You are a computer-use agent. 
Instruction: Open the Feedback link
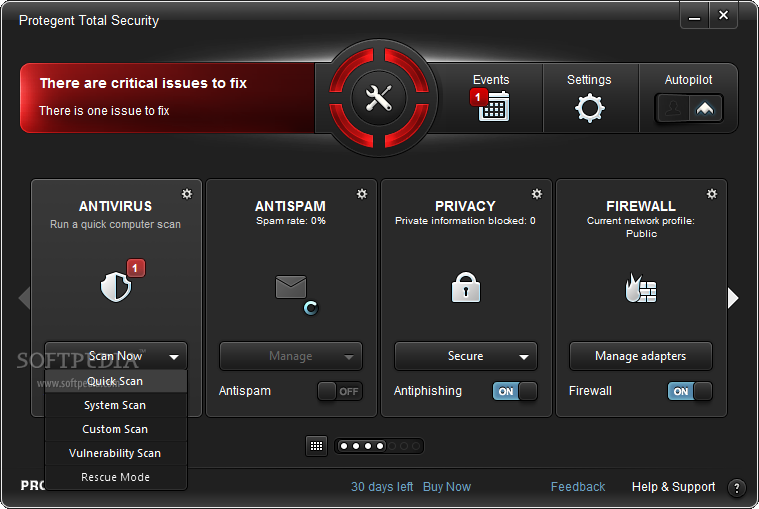click(578, 487)
